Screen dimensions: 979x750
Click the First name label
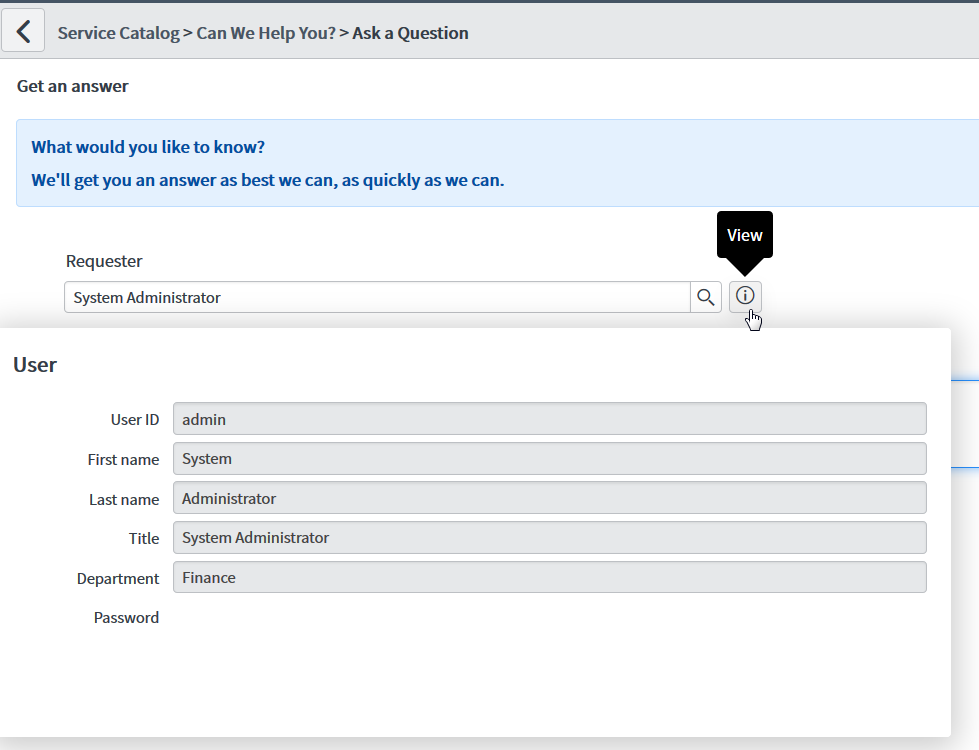point(124,460)
